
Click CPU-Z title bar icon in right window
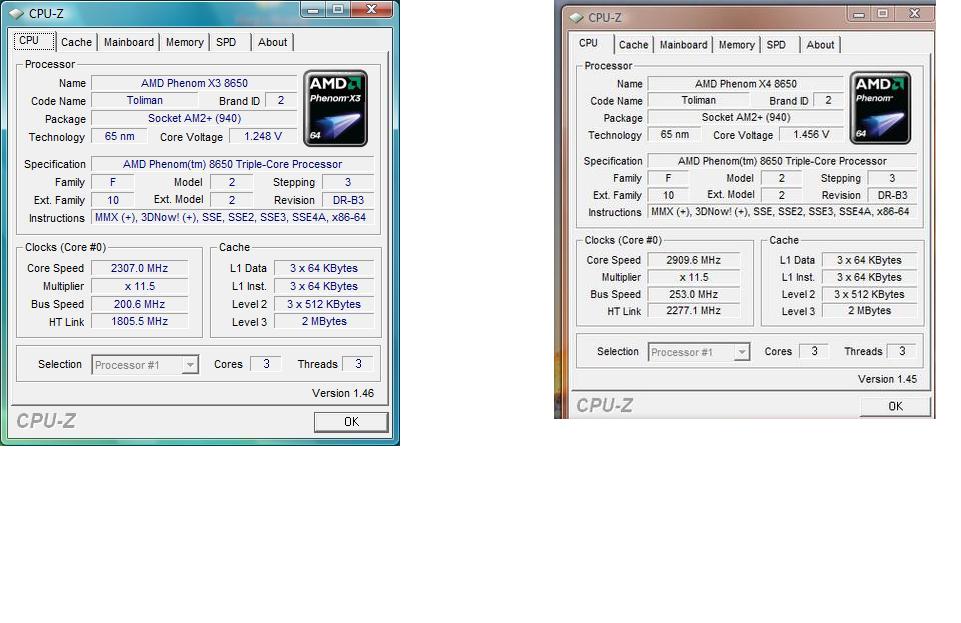coord(576,18)
